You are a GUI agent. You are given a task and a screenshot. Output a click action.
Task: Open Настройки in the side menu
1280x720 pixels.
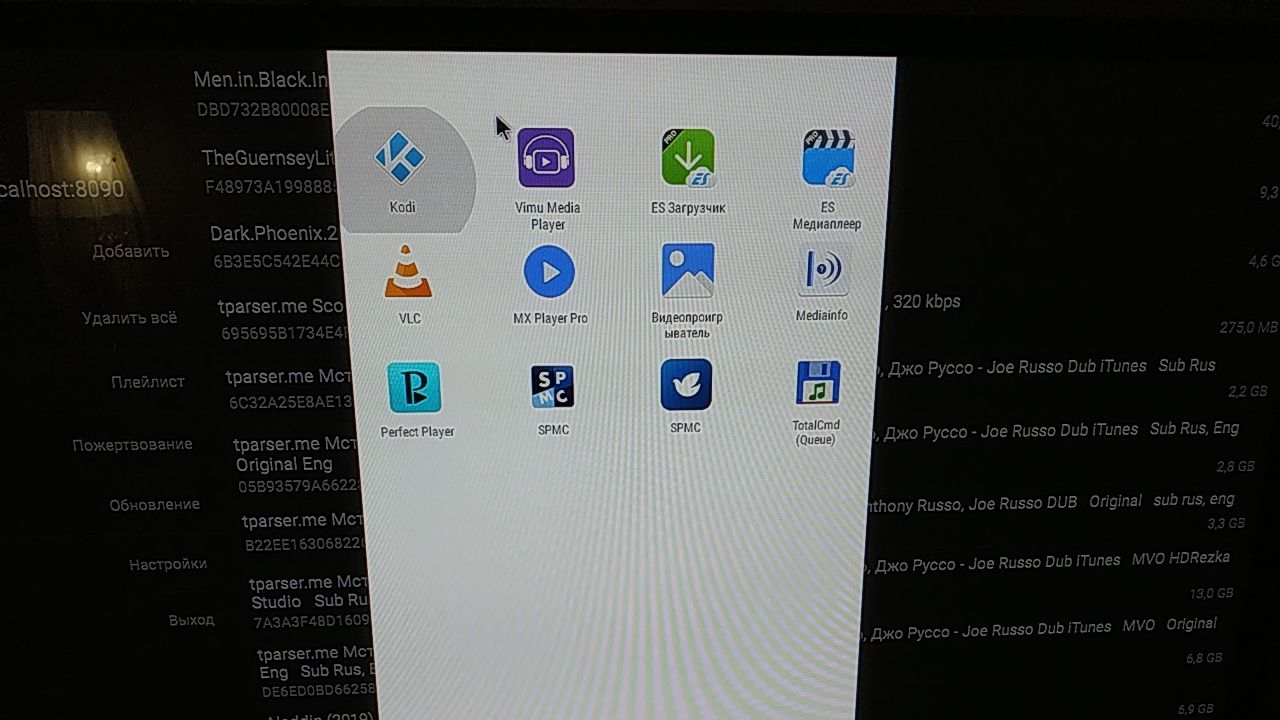click(168, 564)
